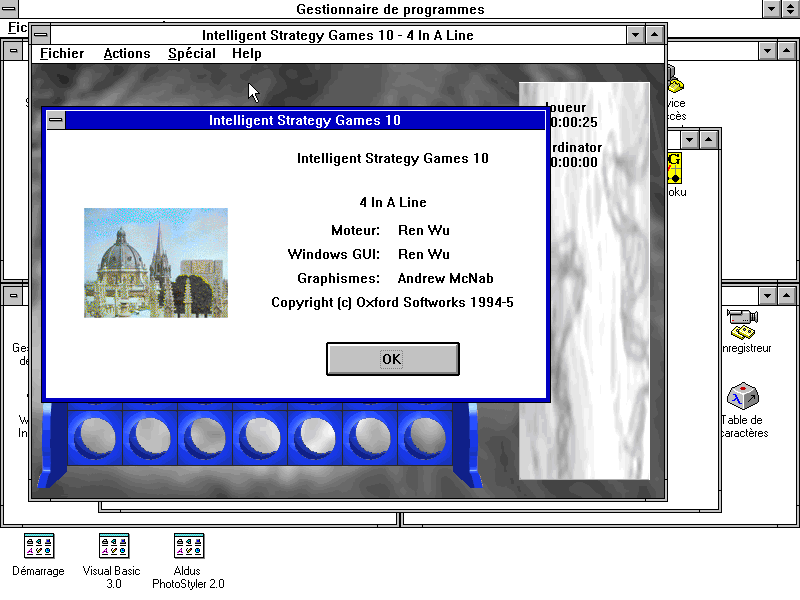The height and width of the screenshot is (600, 800).
Task: Click the player timer 0:00:25
Action: [x=573, y=122]
